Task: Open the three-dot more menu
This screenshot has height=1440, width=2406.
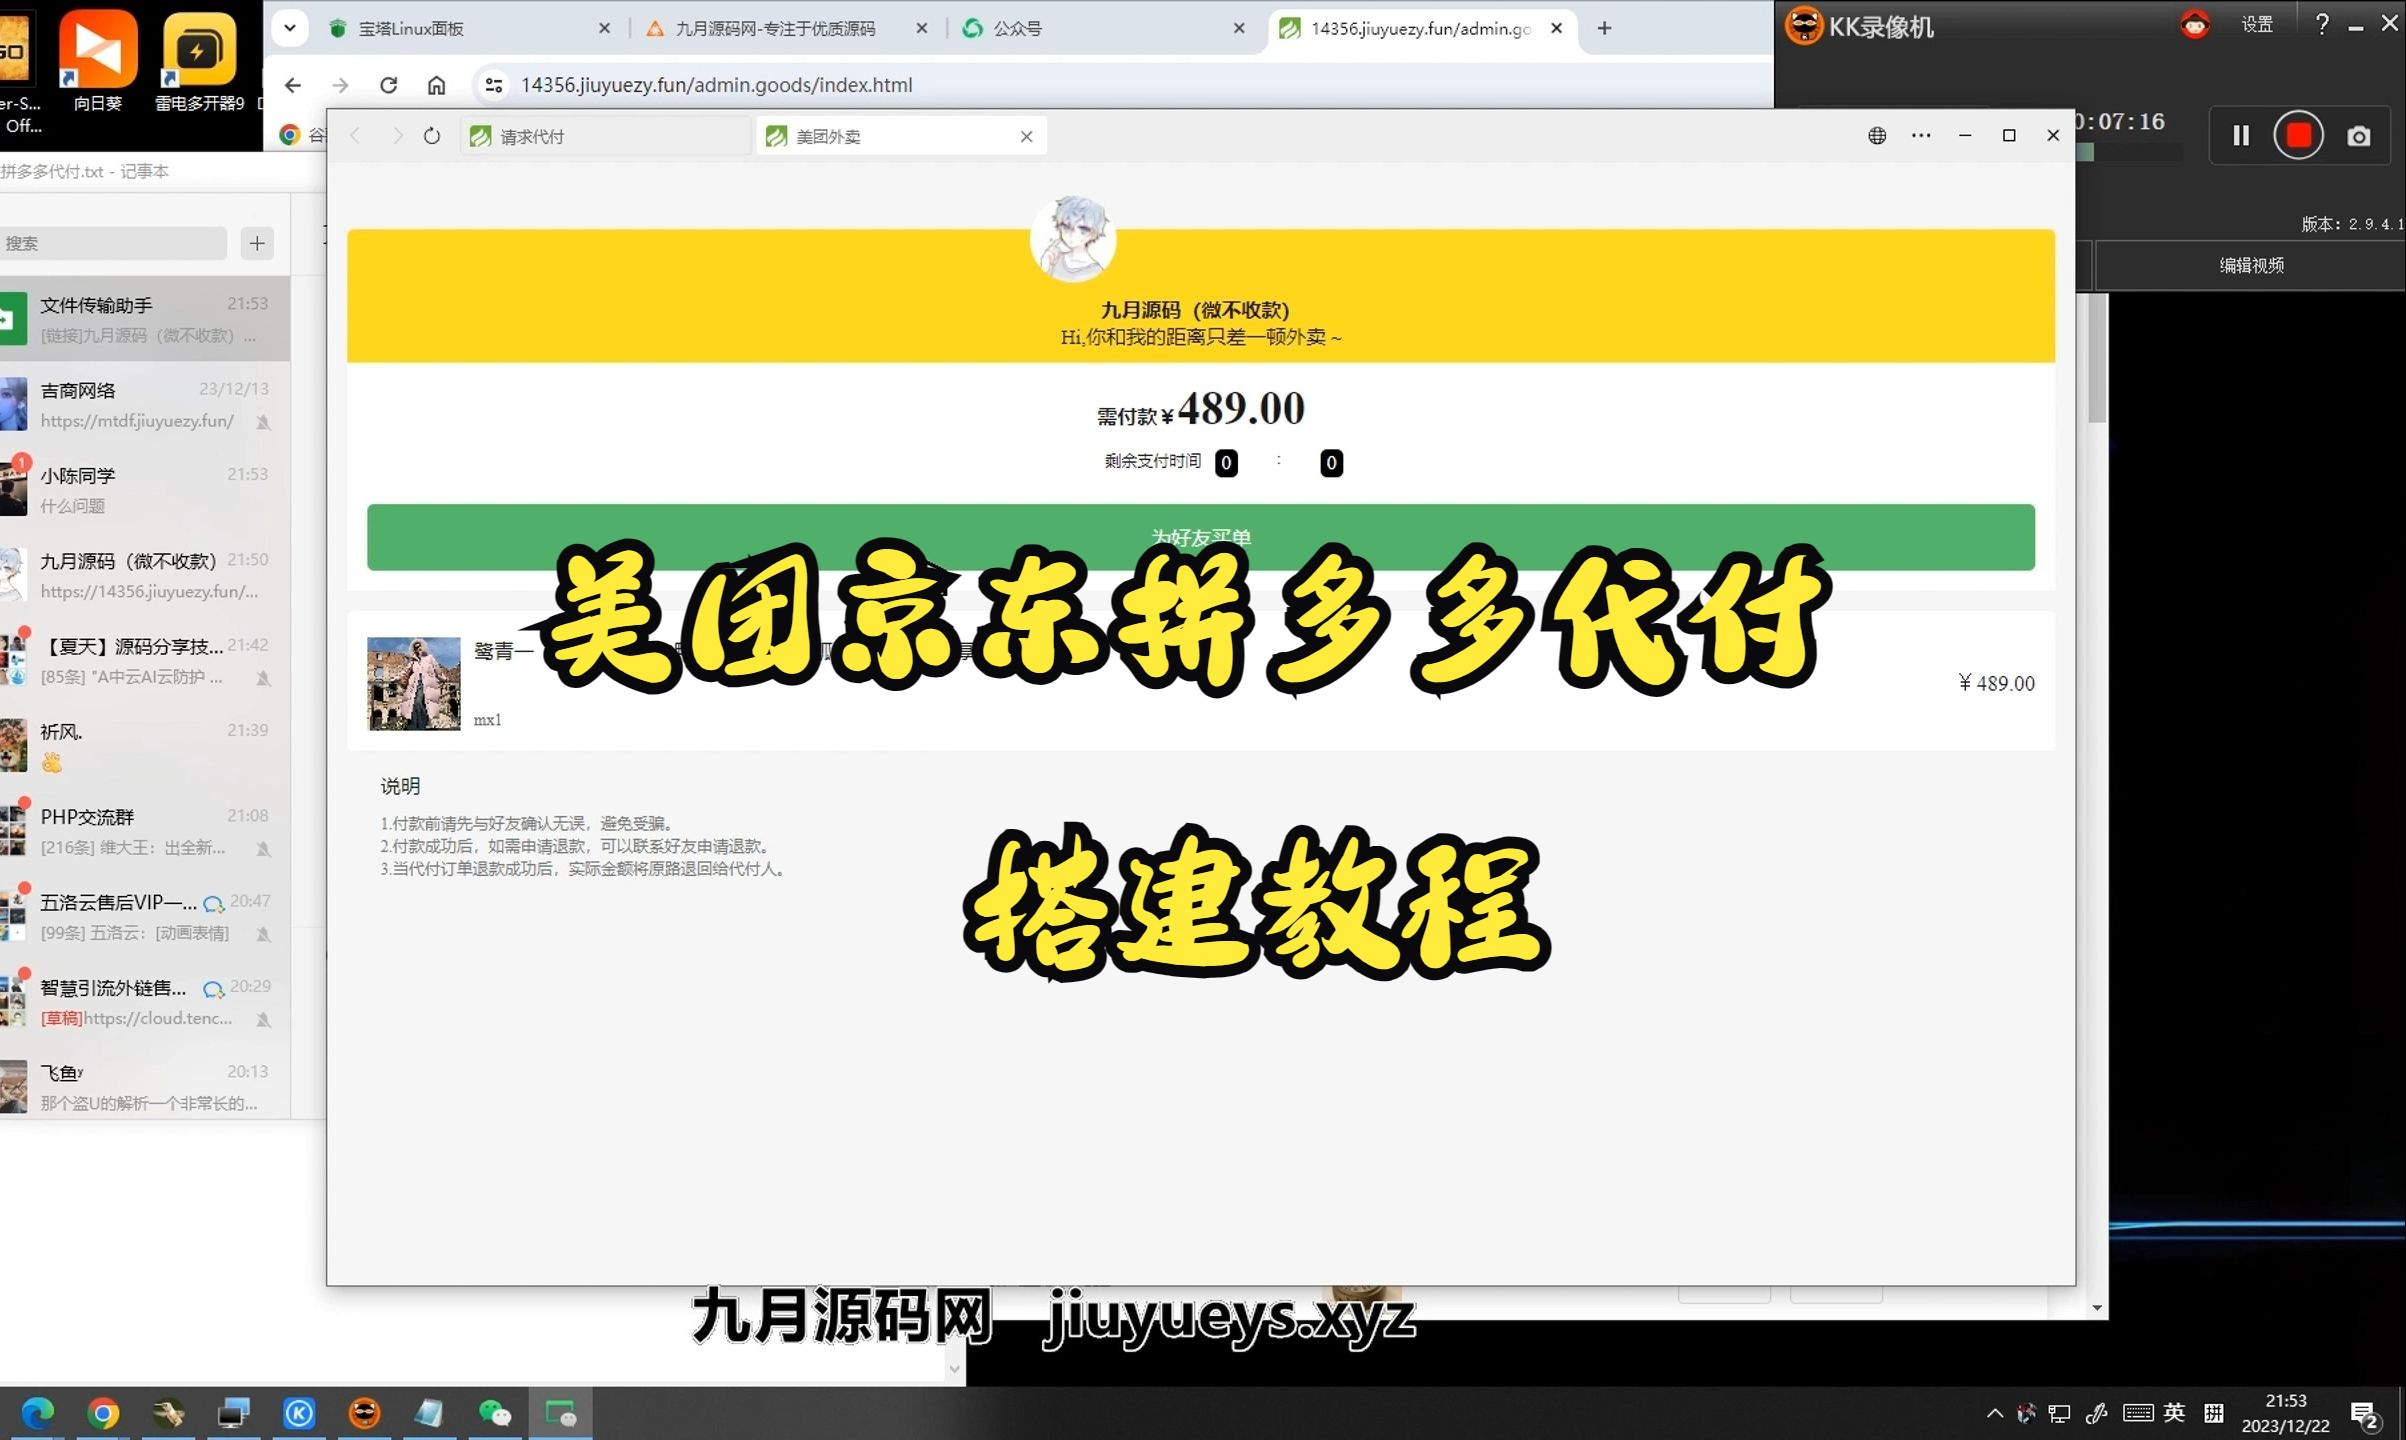Action: [1921, 136]
